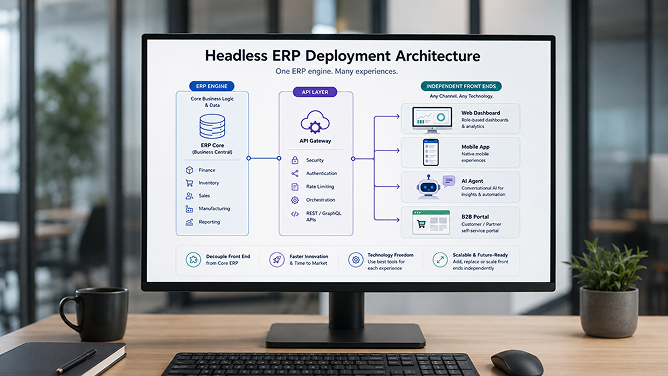Viewport: 668px width, 376px height.
Task: Click the 'ERP Core (Business Central)' label
Action: tap(212, 148)
